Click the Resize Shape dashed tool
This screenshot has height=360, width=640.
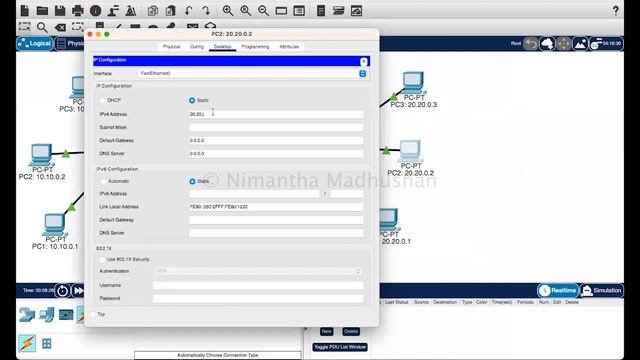click(x=78, y=27)
